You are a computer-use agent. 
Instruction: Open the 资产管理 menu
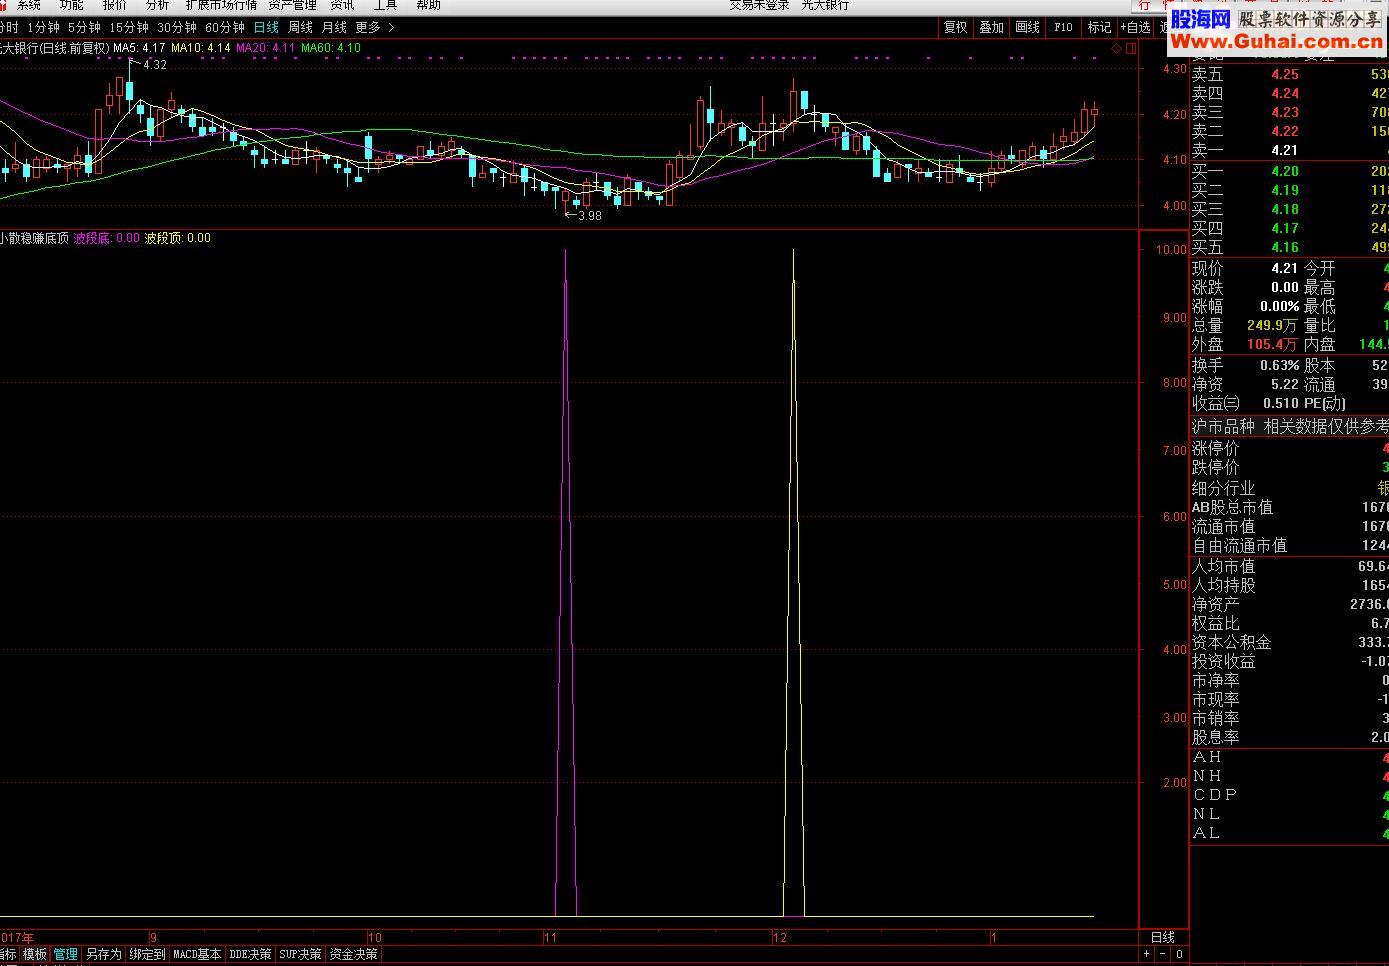(292, 5)
